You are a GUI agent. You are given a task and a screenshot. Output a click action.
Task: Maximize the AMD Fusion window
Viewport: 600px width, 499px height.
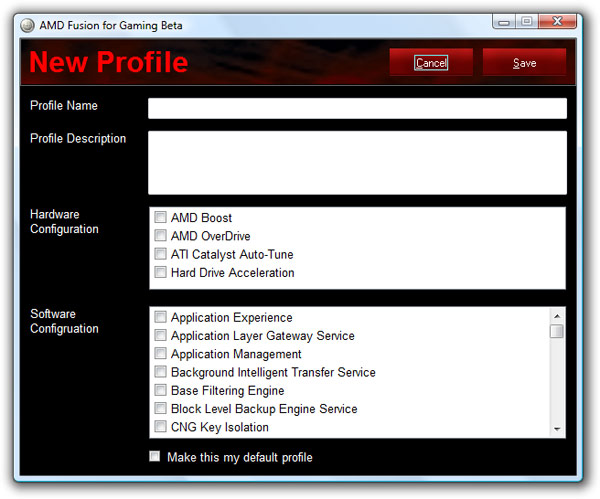coord(527,22)
